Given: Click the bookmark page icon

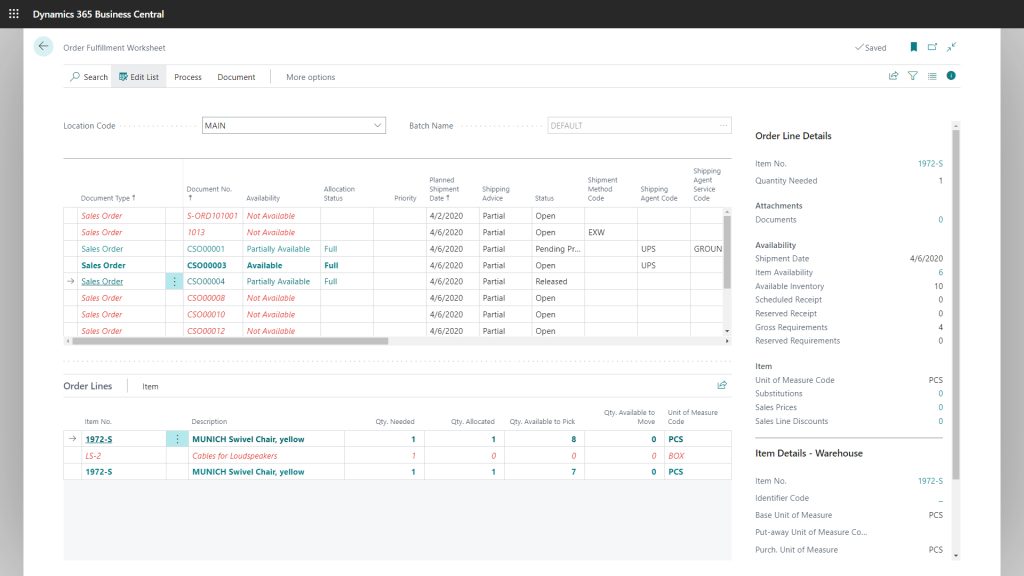Looking at the screenshot, I should click(x=910, y=46).
